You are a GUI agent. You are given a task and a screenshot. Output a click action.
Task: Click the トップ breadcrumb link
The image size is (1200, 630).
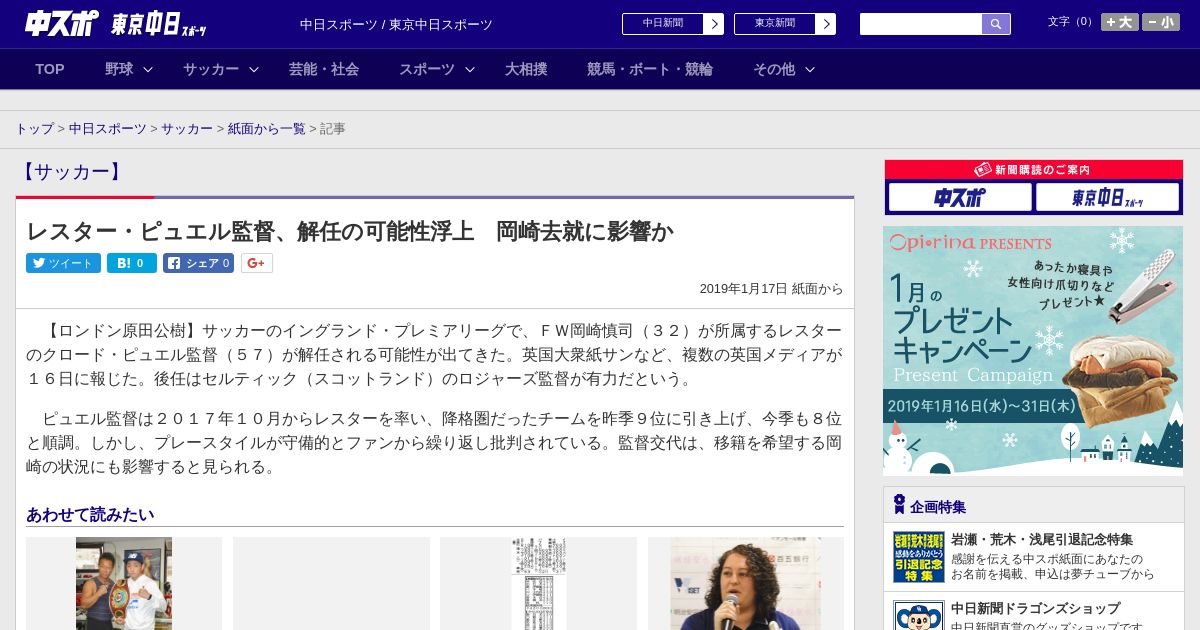[35, 129]
